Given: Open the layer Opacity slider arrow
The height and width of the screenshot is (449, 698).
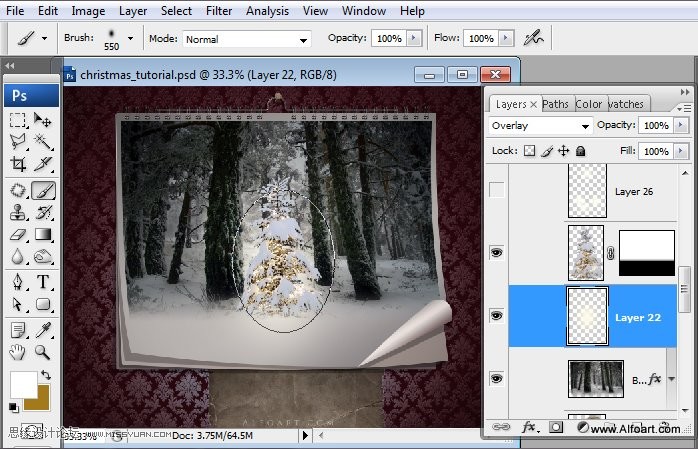Looking at the screenshot, I should click(681, 125).
